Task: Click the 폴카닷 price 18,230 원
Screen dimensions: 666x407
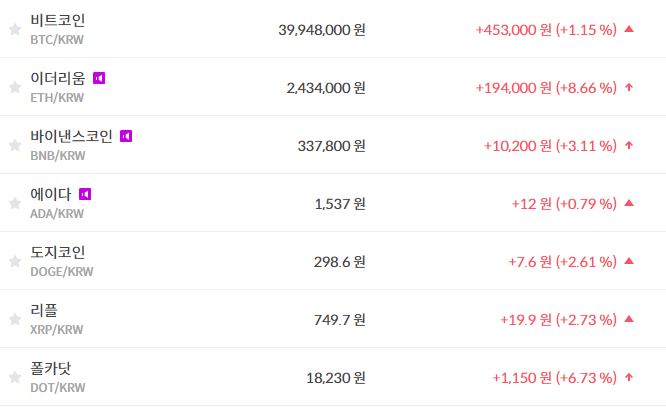Action: pyautogui.click(x=336, y=377)
